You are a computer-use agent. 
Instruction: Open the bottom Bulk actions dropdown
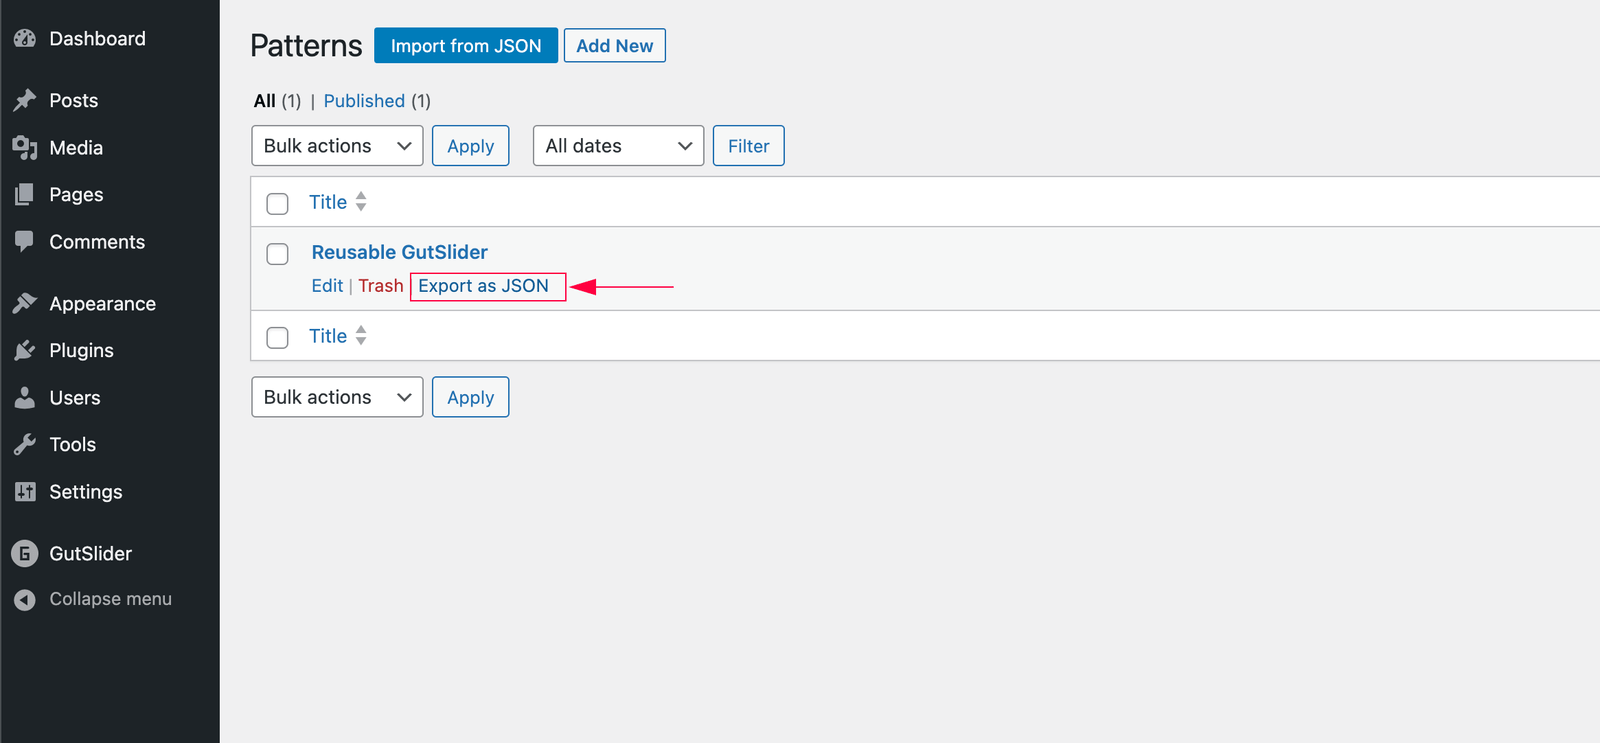tap(337, 397)
